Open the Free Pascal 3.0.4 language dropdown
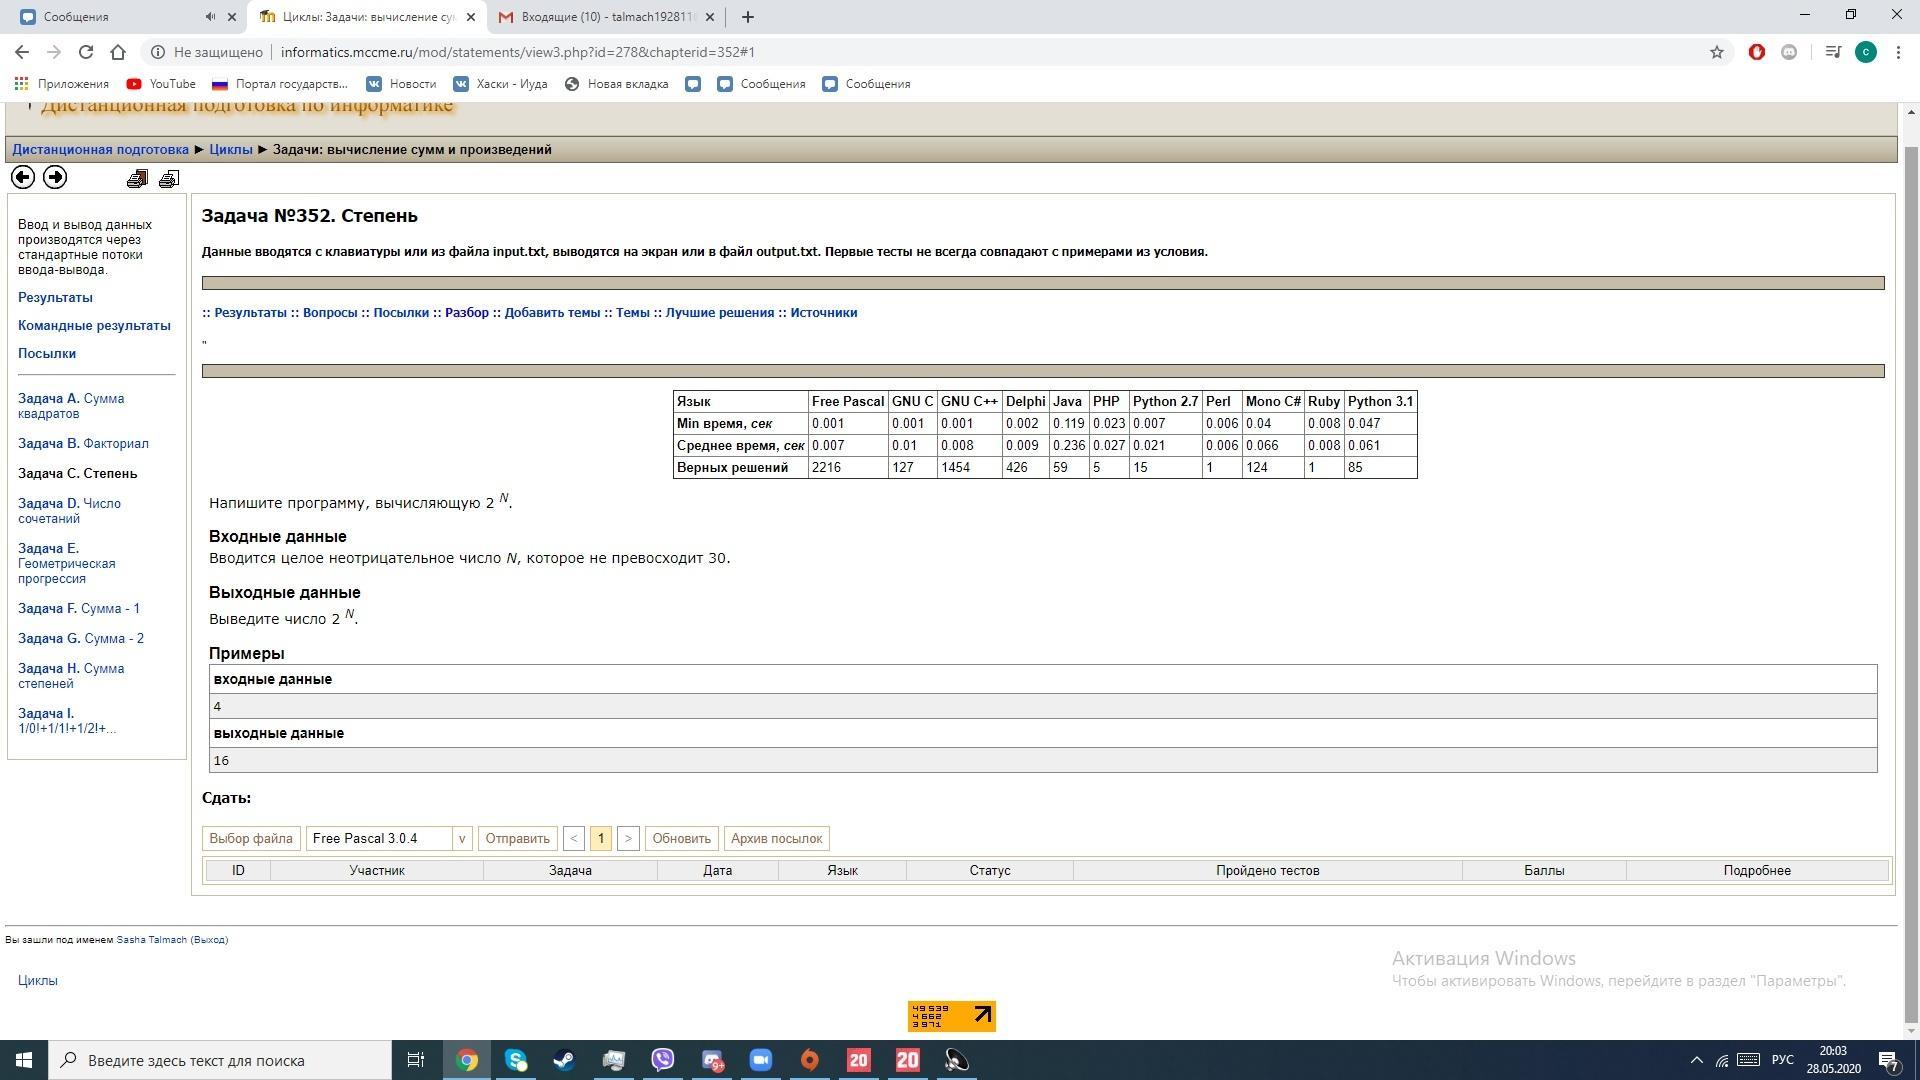1920x1080 pixels. [x=388, y=838]
